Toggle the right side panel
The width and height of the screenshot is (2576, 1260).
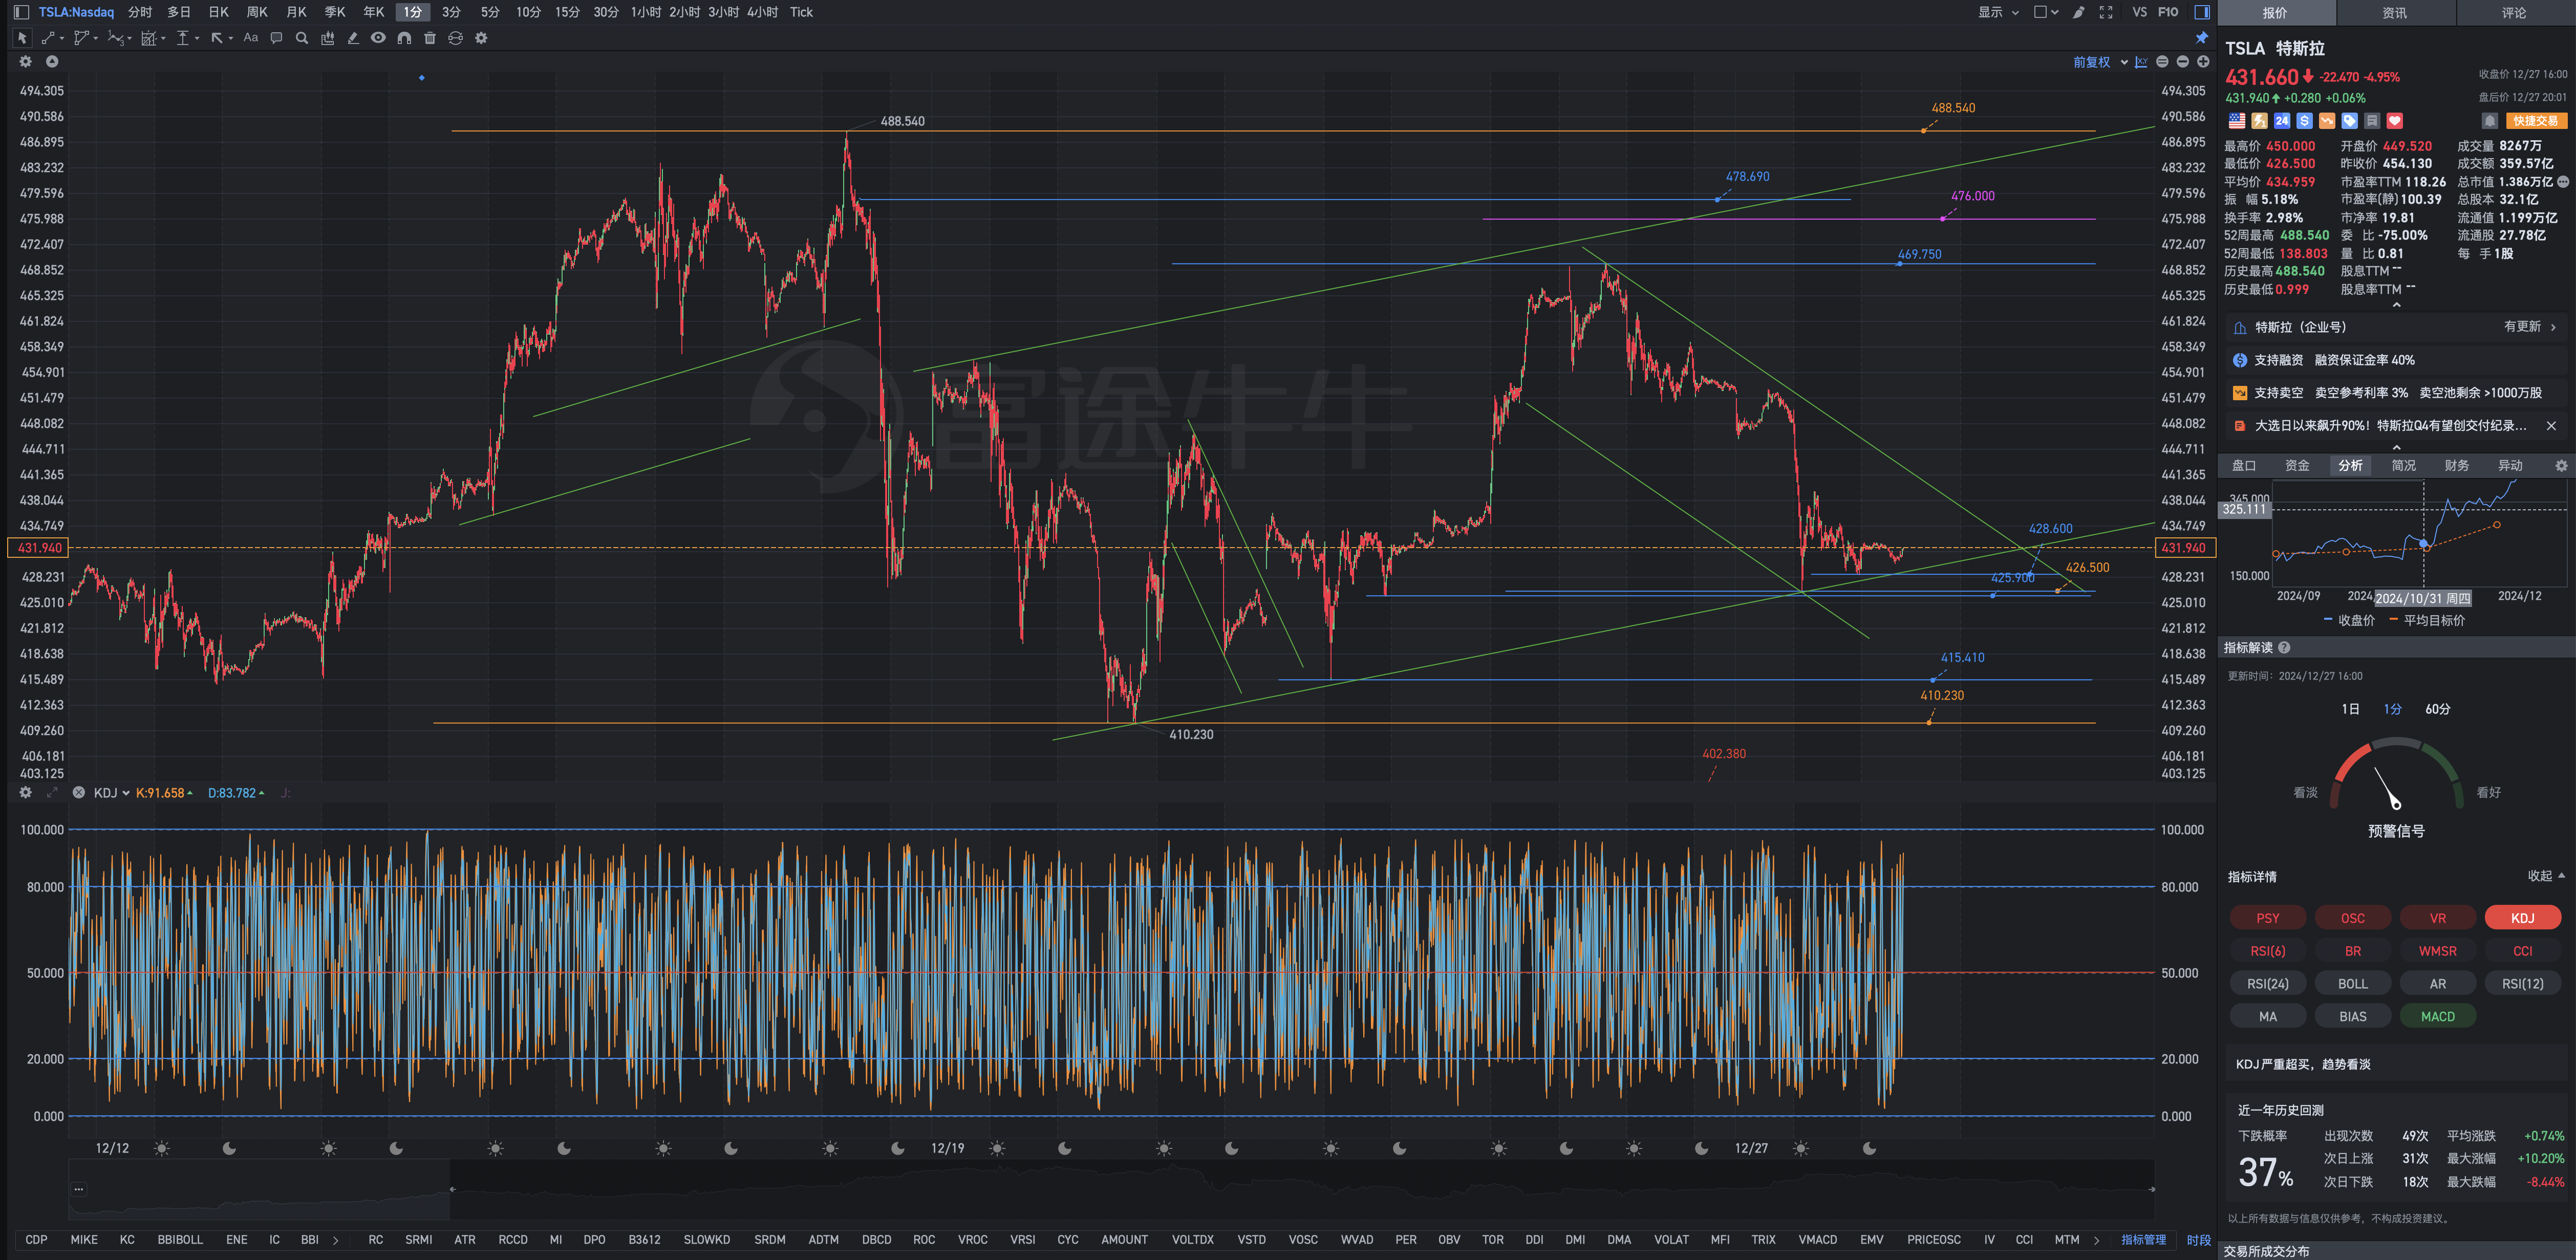pyautogui.click(x=2201, y=12)
